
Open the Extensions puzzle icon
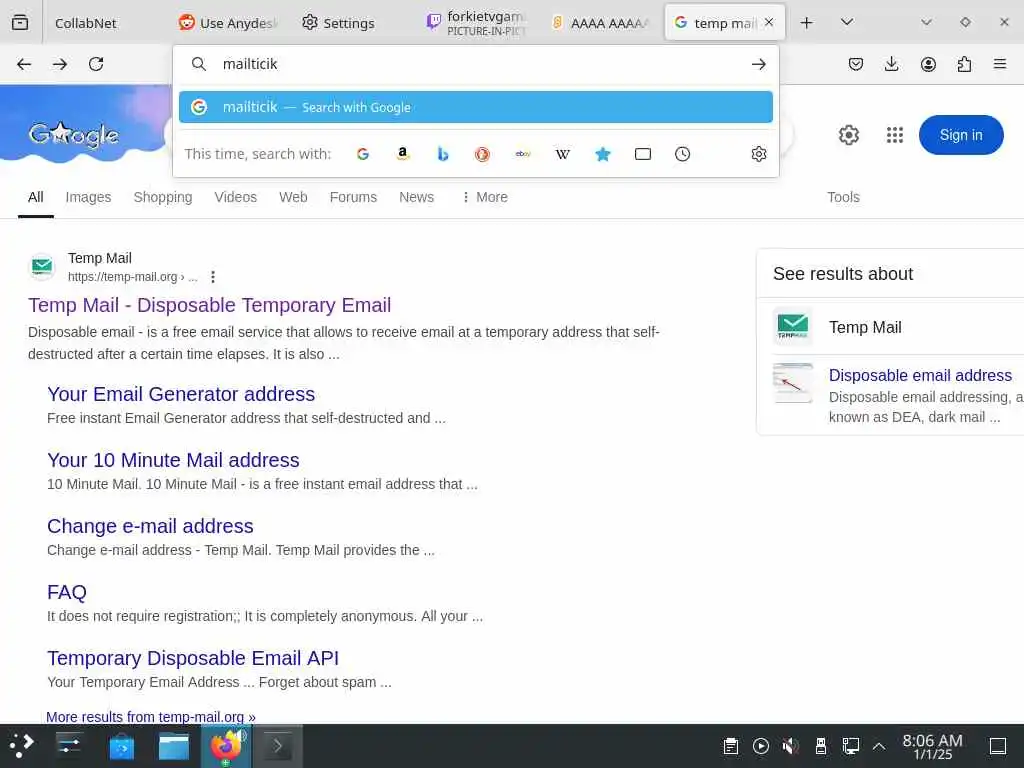click(x=964, y=64)
